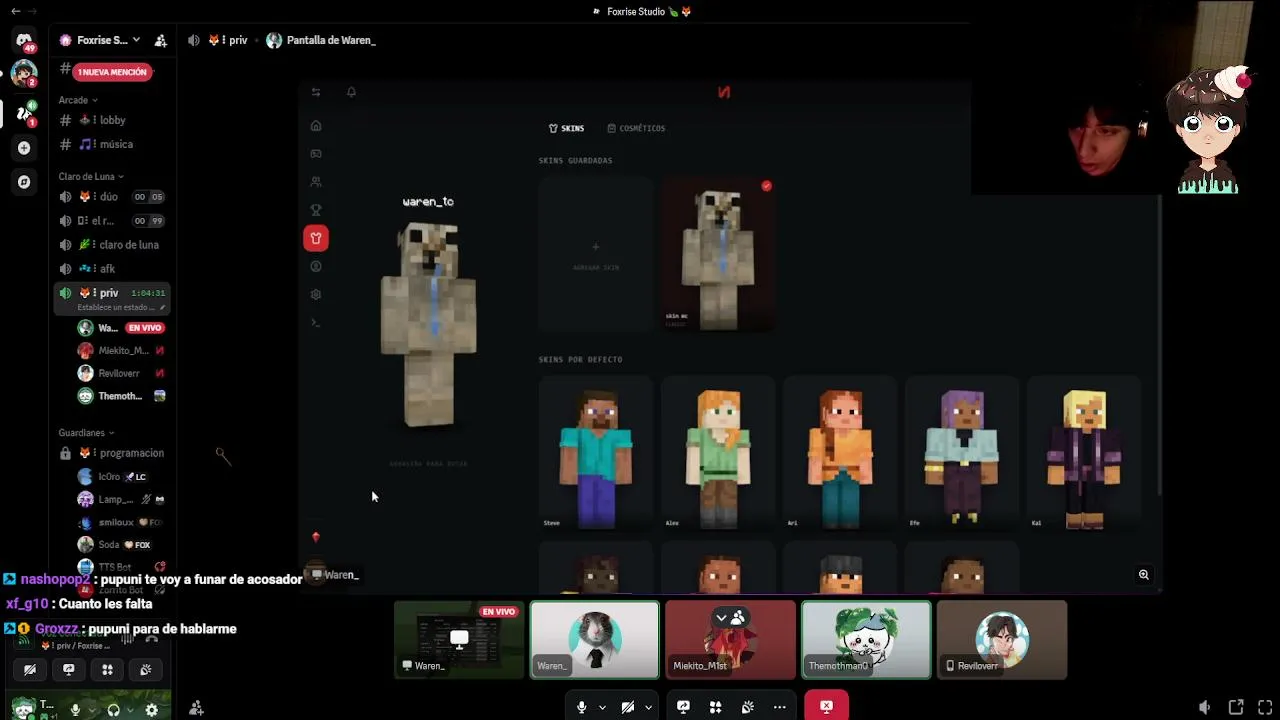Click the invite people icon beside Foxrise server name
This screenshot has height=720, width=1280.
click(x=161, y=40)
